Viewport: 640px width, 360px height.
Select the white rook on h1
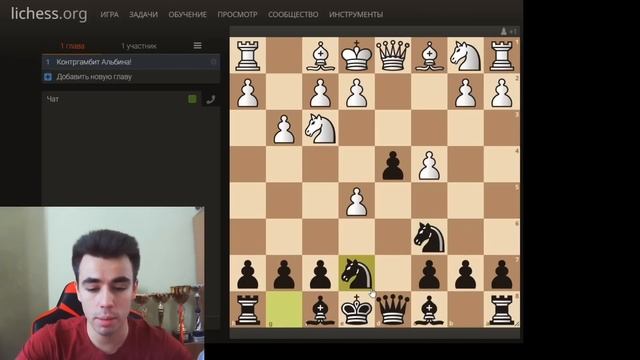[248, 55]
